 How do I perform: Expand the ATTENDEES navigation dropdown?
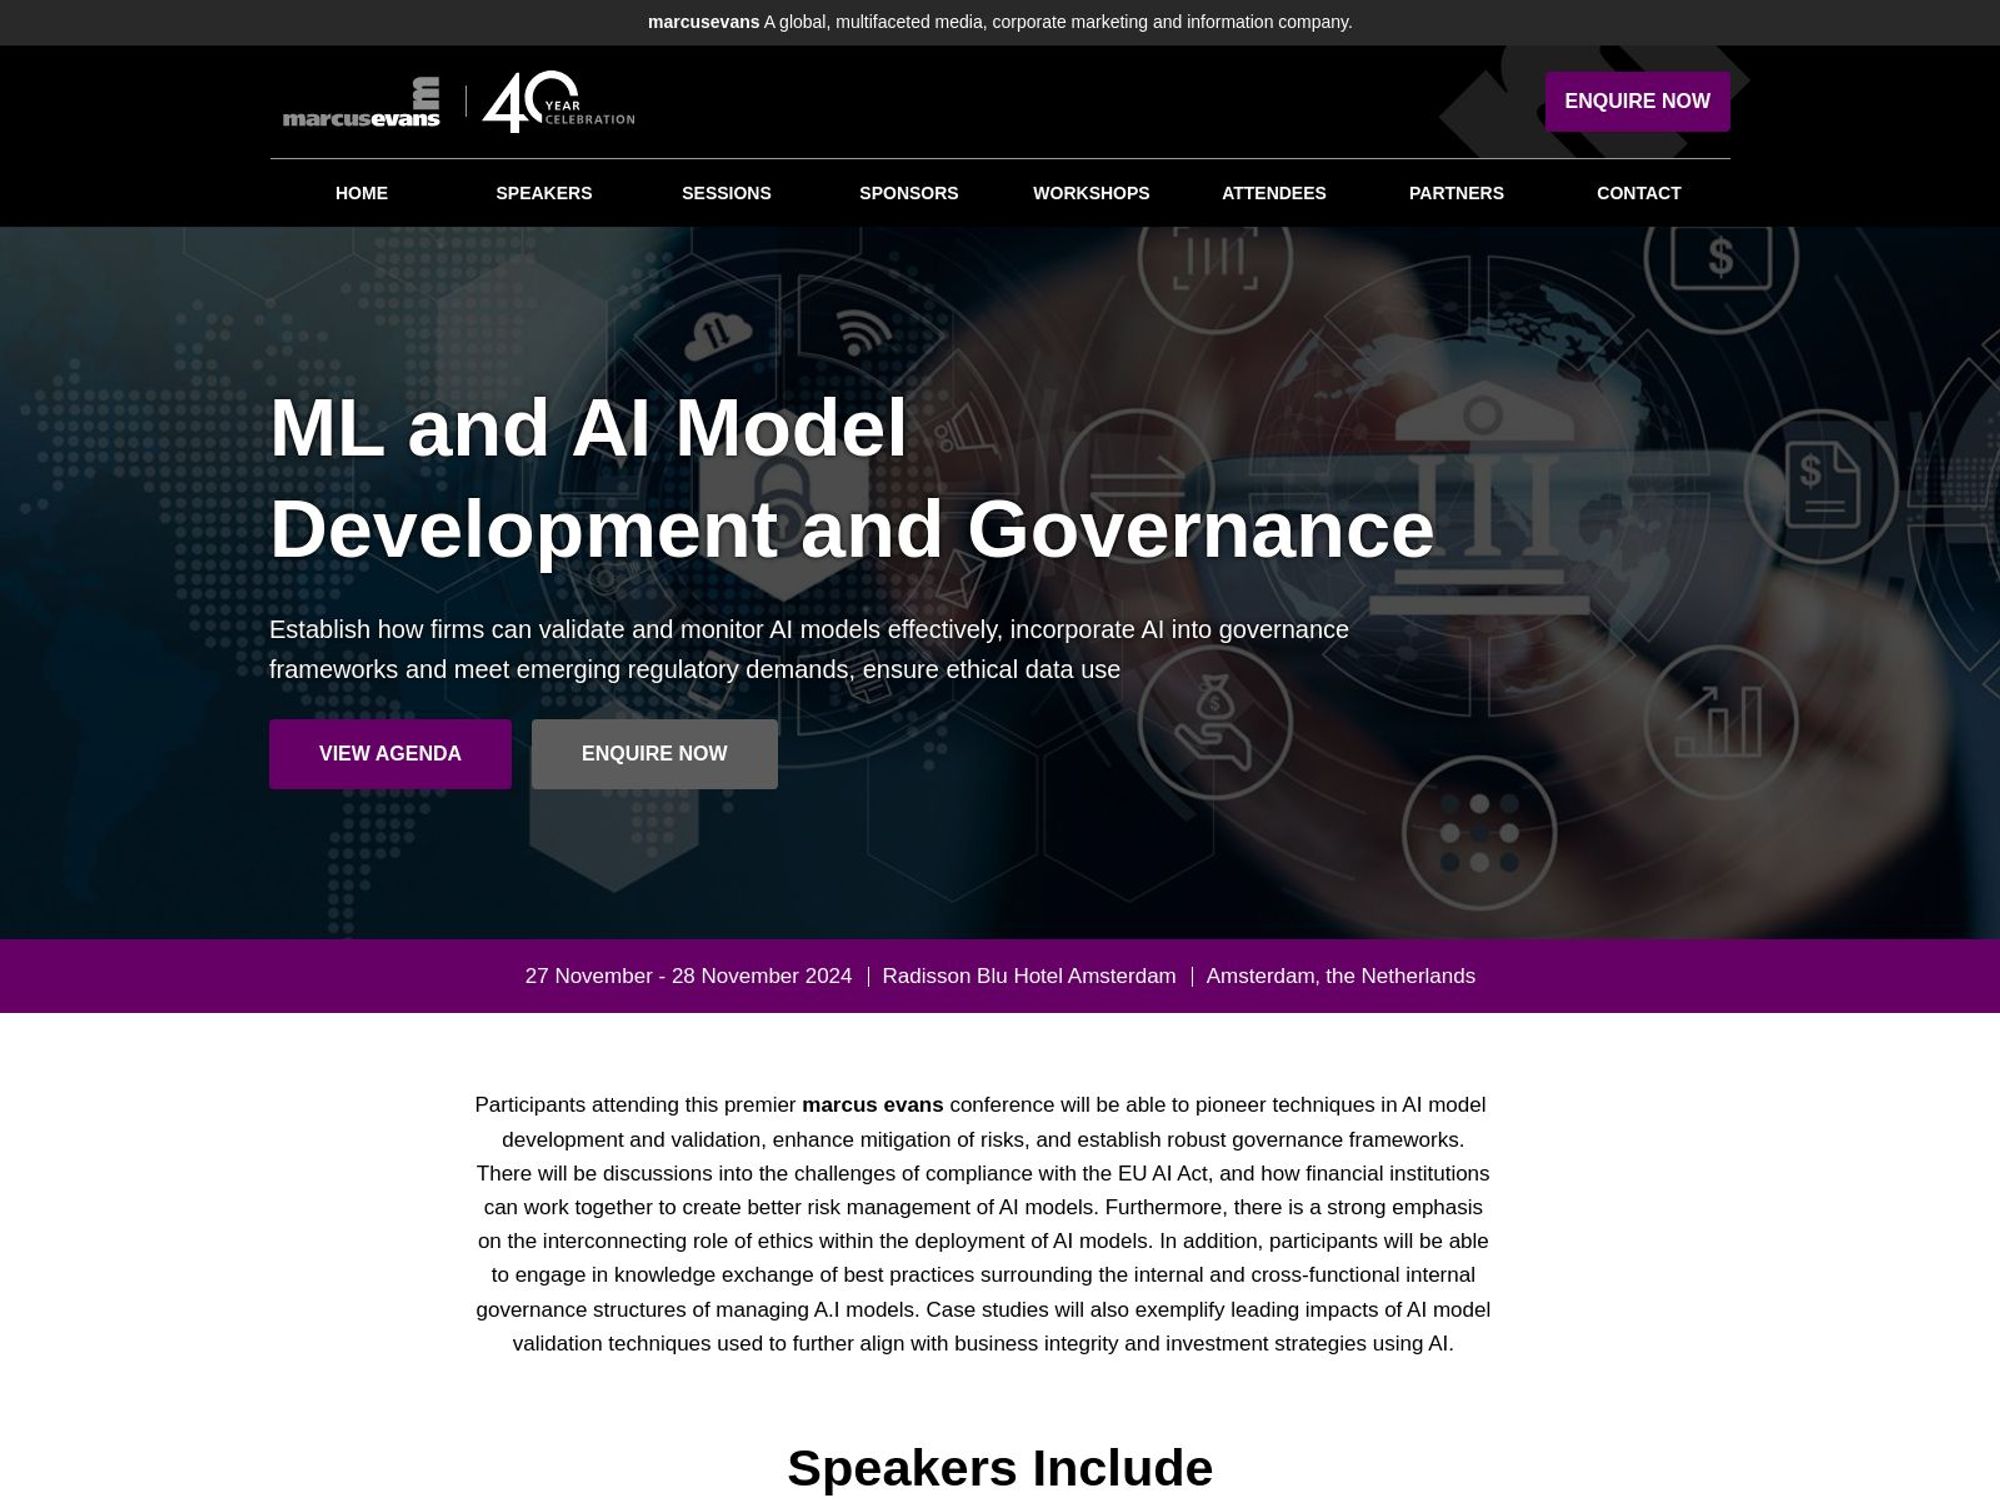click(x=1274, y=192)
